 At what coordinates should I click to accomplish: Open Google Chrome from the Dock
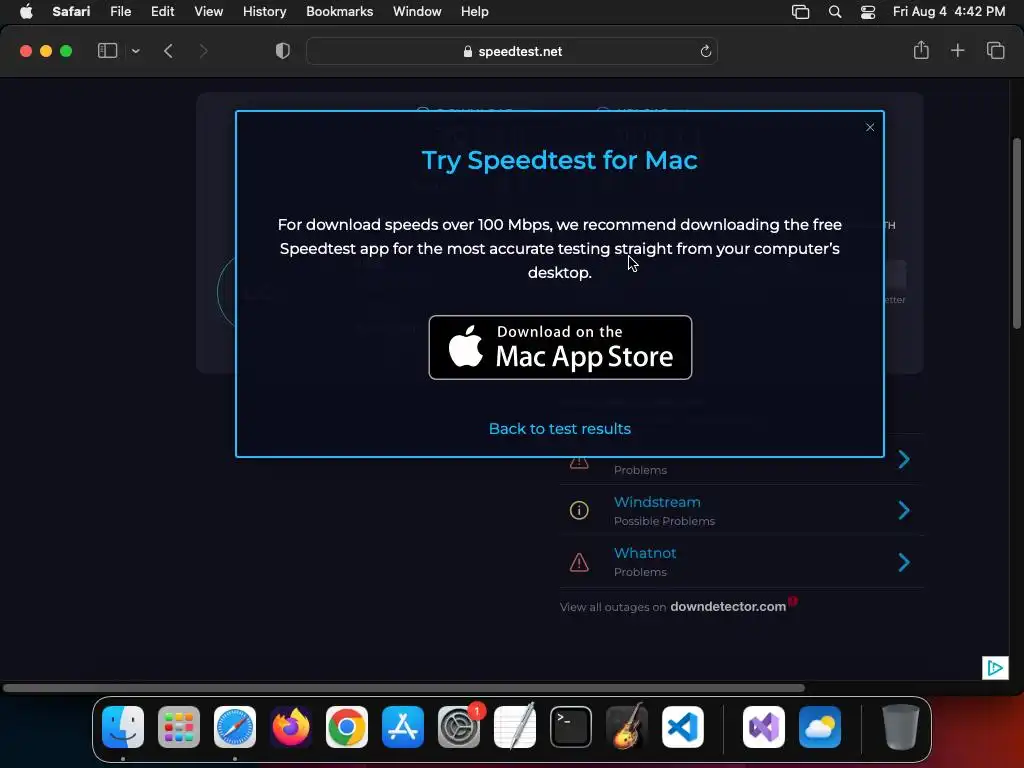tap(347, 727)
